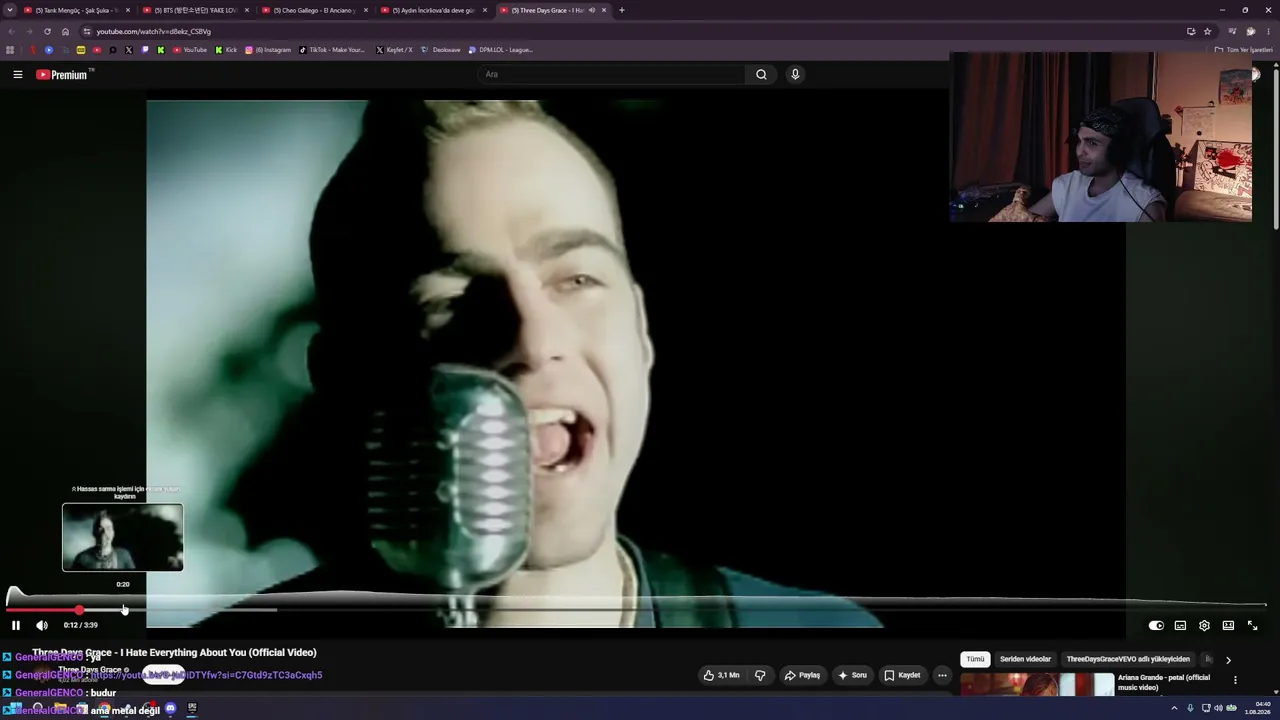Show more filter chips with right arrow
This screenshot has width=1280, height=720.
pos(1228,660)
